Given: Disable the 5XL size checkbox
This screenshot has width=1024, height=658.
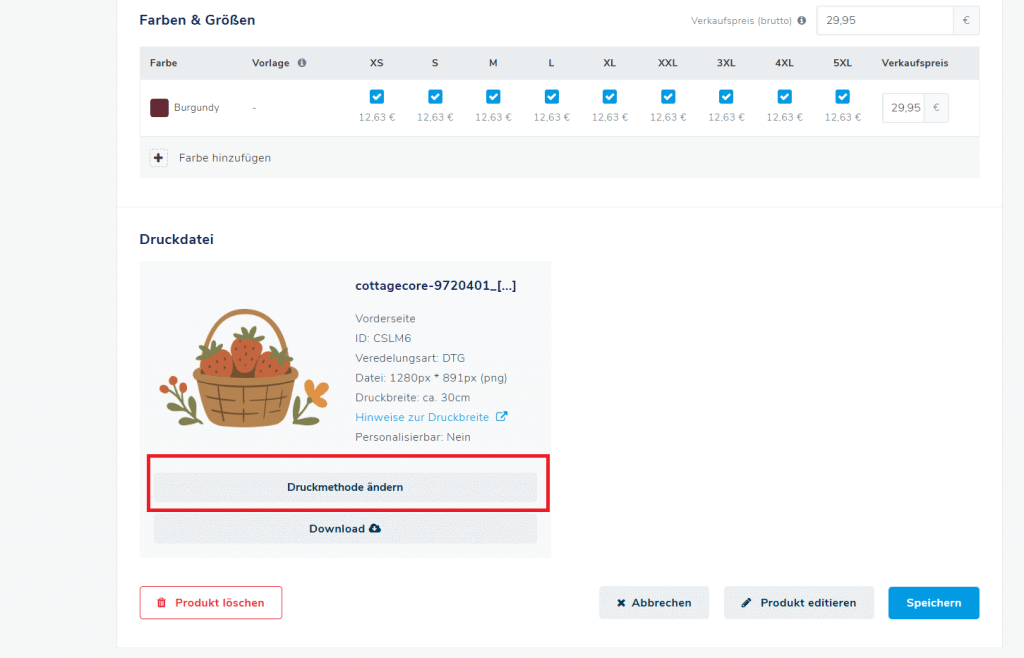Looking at the screenshot, I should coord(842,97).
